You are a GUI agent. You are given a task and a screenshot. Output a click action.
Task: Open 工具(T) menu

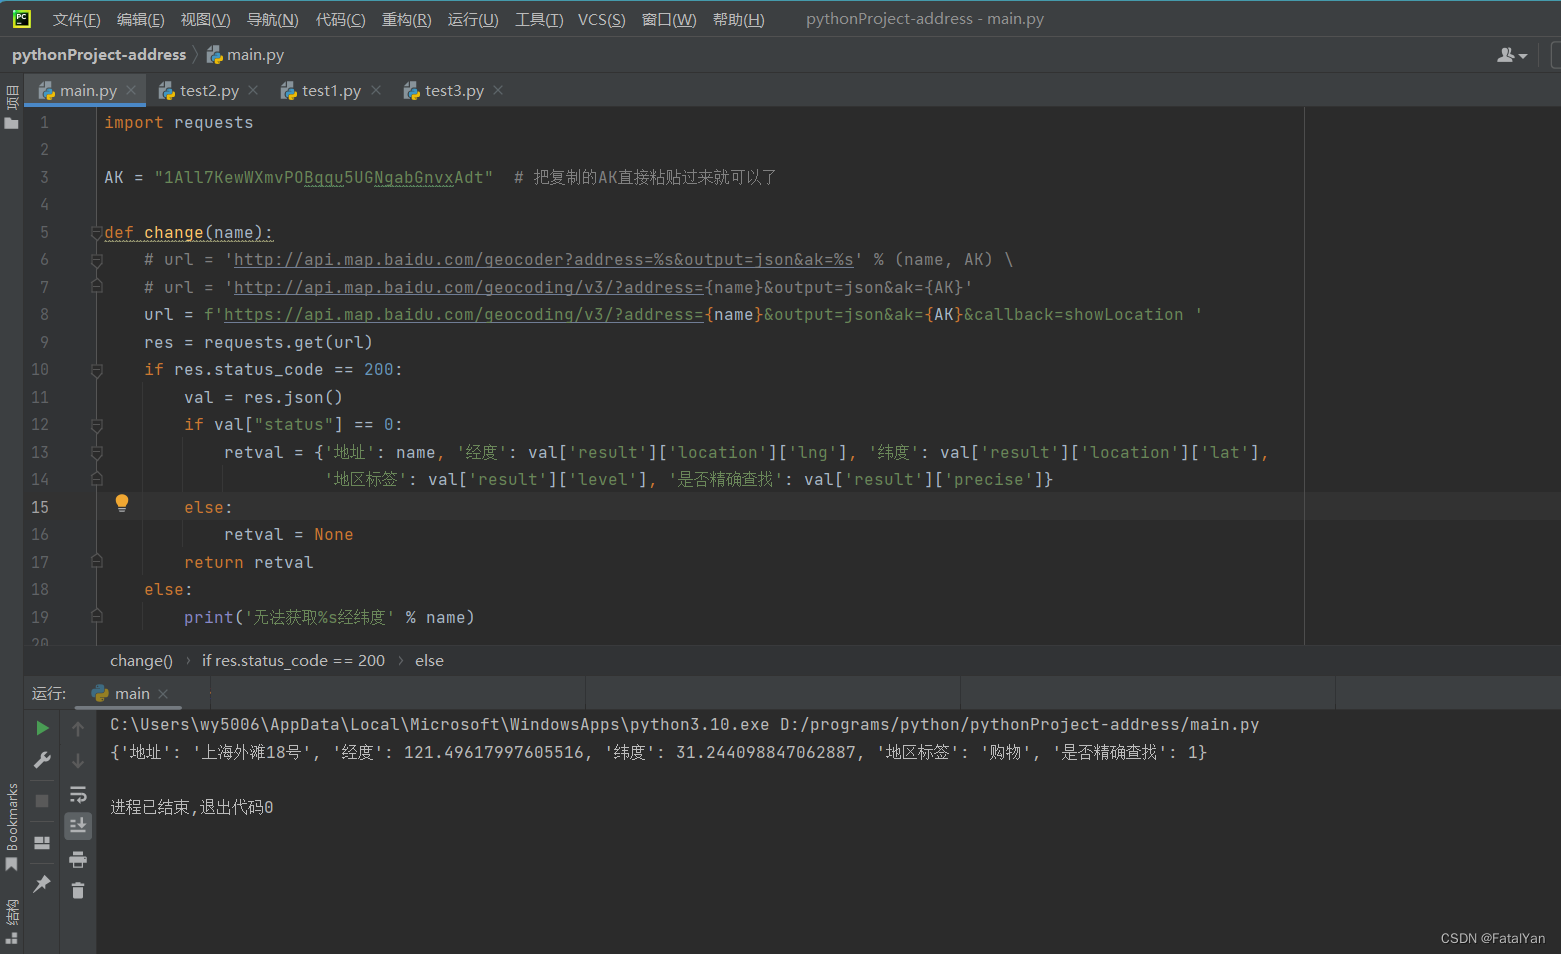coord(538,19)
